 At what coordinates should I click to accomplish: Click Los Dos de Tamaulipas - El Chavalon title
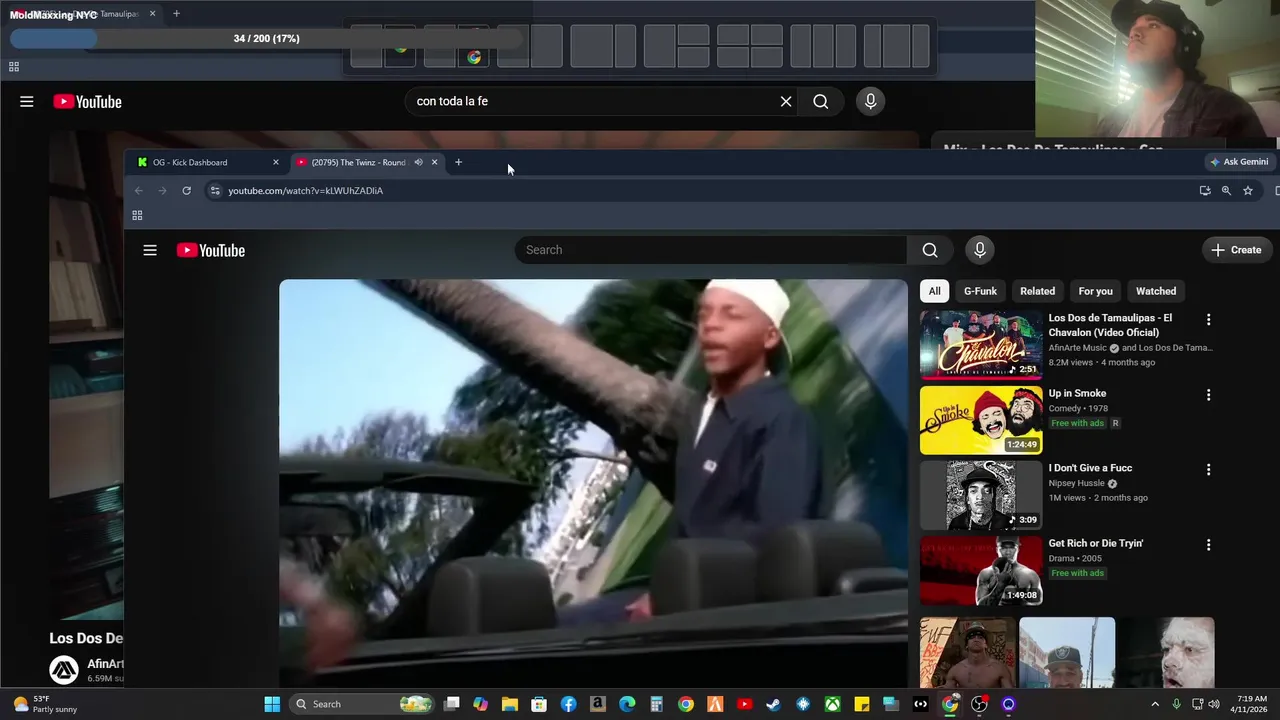click(1110, 325)
